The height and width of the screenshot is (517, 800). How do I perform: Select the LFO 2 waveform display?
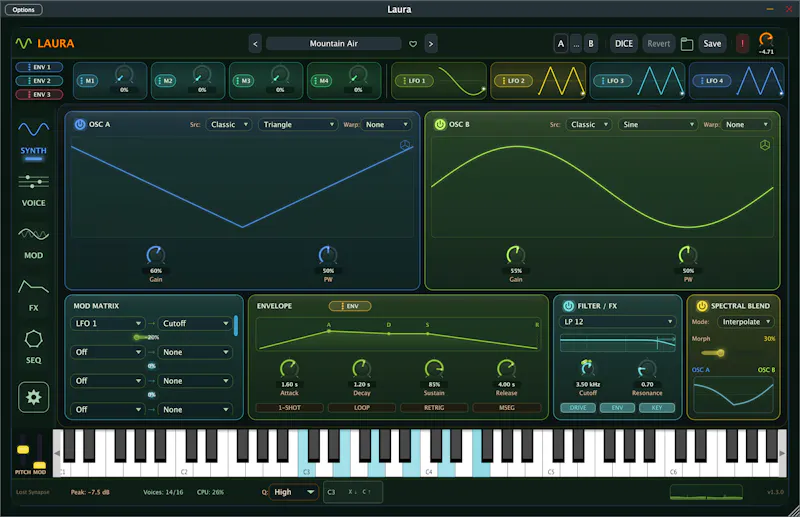[x=561, y=81]
